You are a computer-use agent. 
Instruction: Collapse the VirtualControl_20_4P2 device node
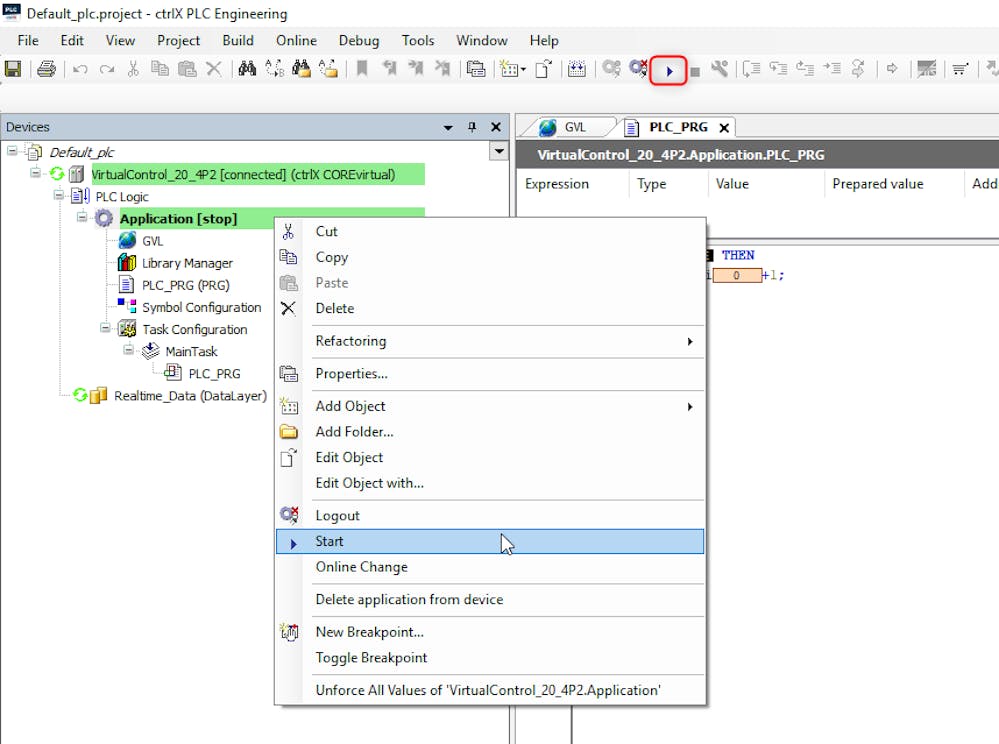(x=36, y=173)
